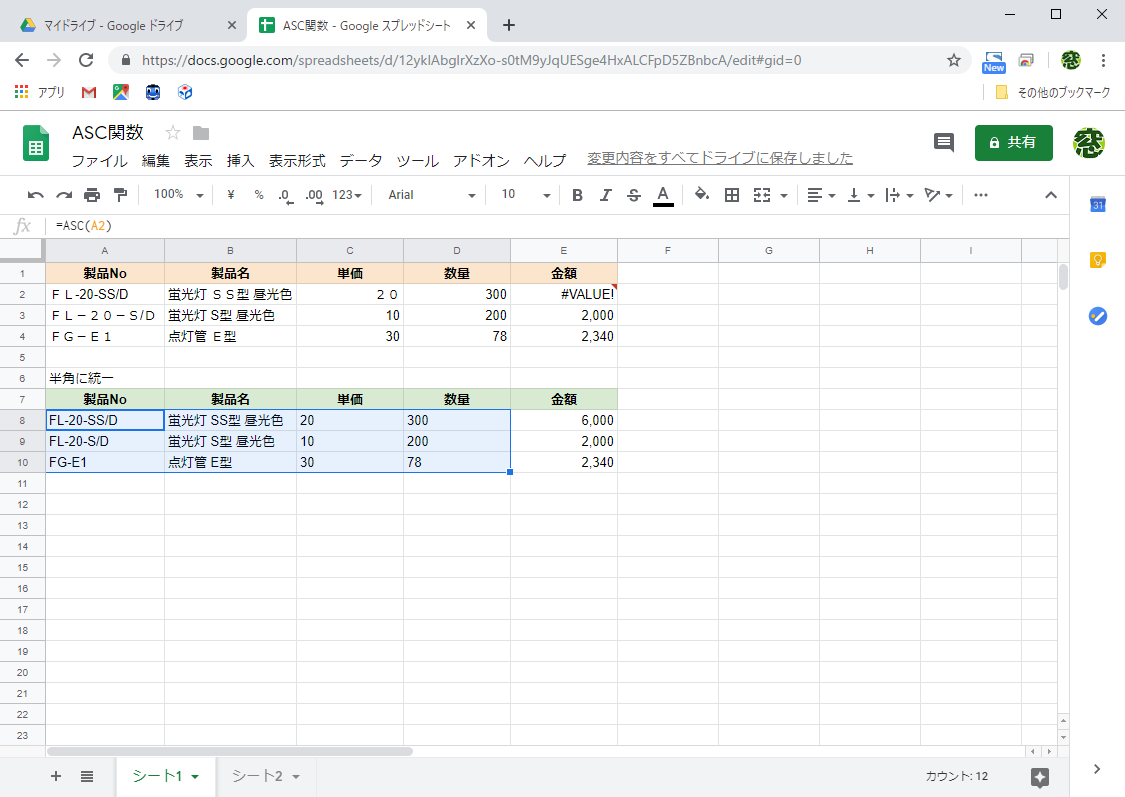The image size is (1125, 797).
Task: Open the zoom 100% dropdown
Action: tap(179, 195)
